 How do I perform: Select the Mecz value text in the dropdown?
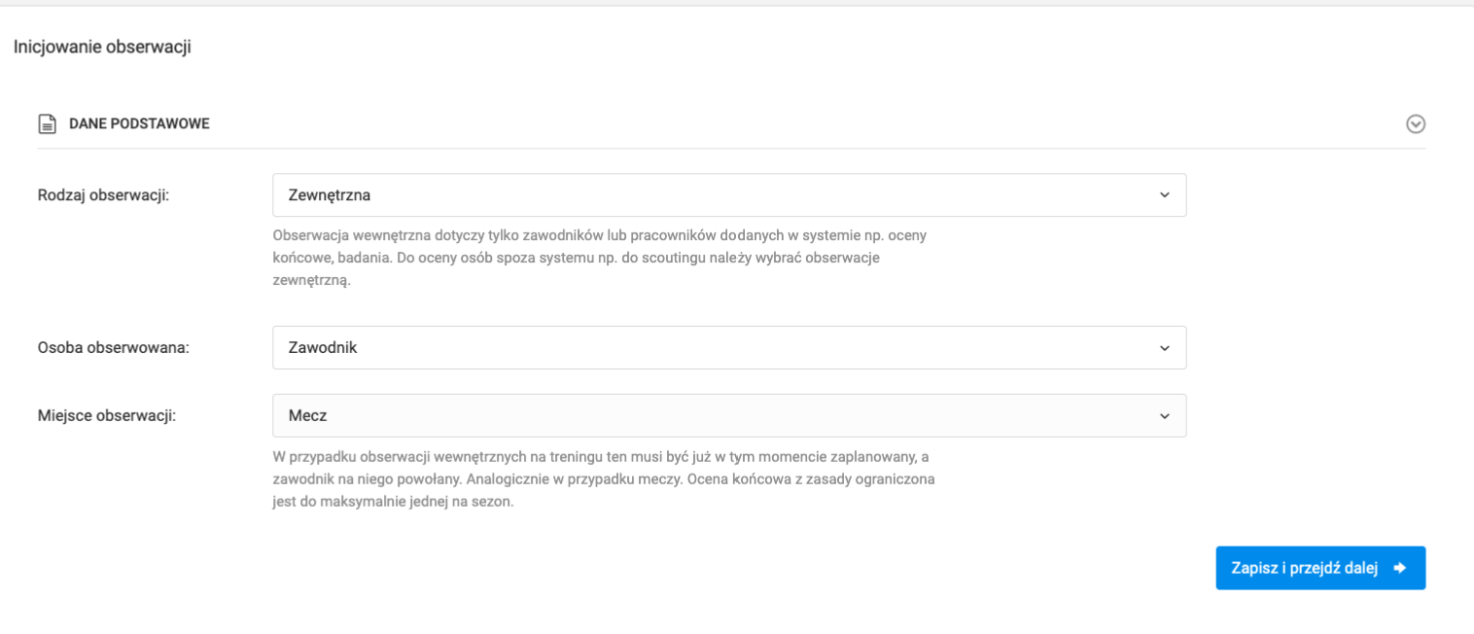(x=308, y=416)
